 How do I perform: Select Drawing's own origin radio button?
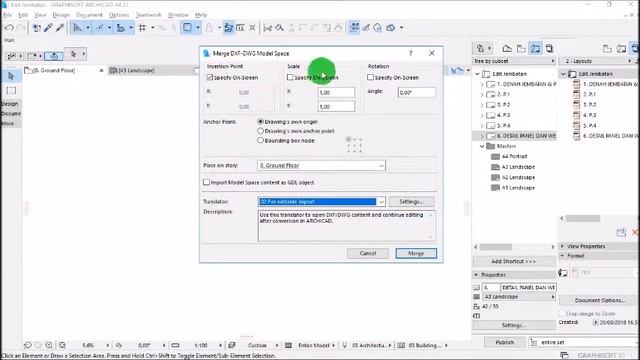pyautogui.click(x=260, y=122)
